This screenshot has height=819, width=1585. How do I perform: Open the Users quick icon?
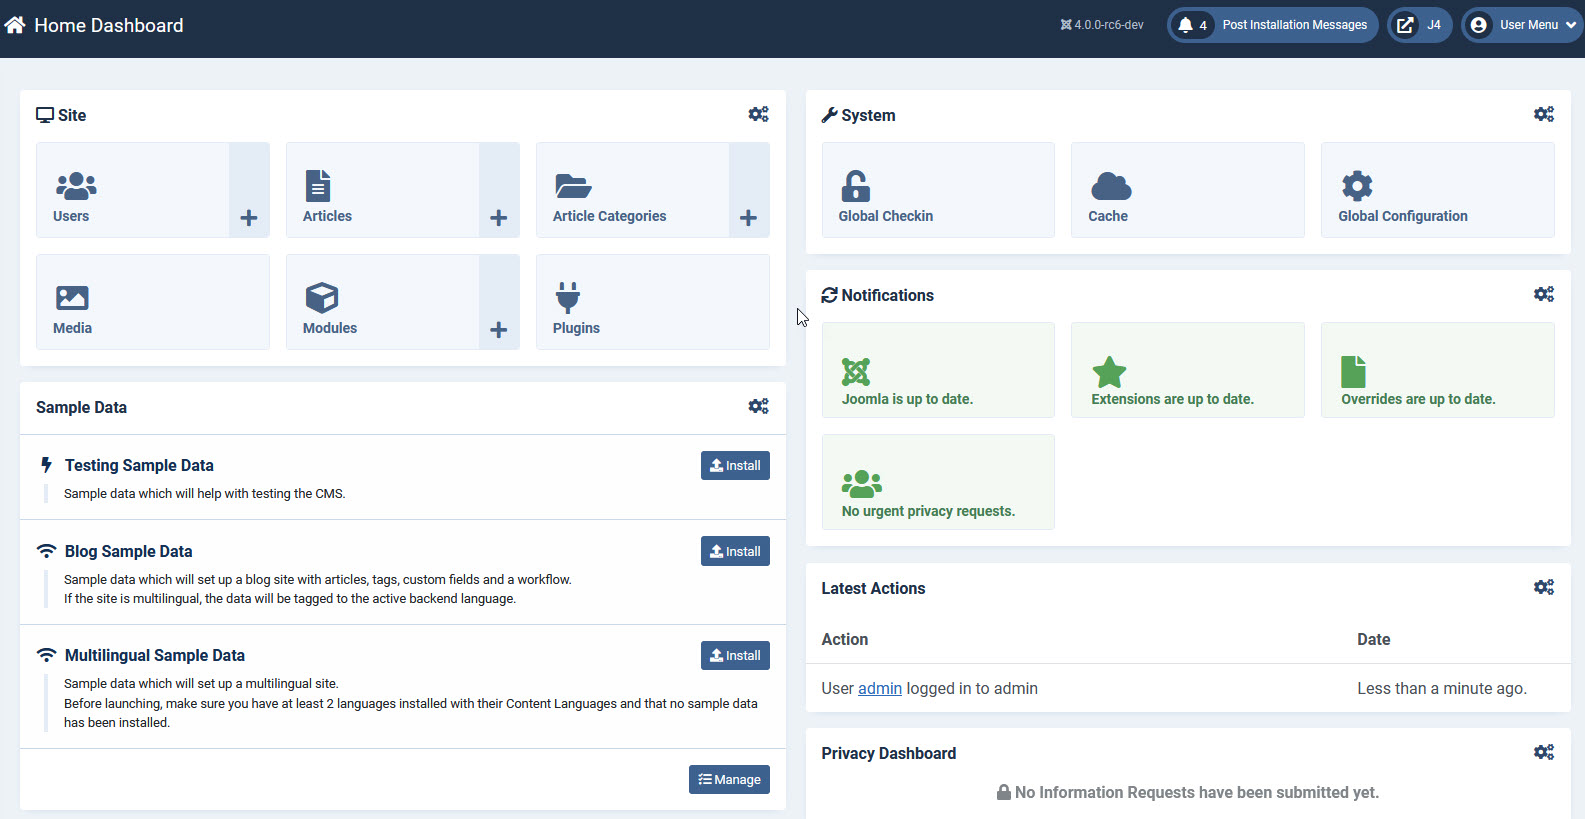coord(133,190)
